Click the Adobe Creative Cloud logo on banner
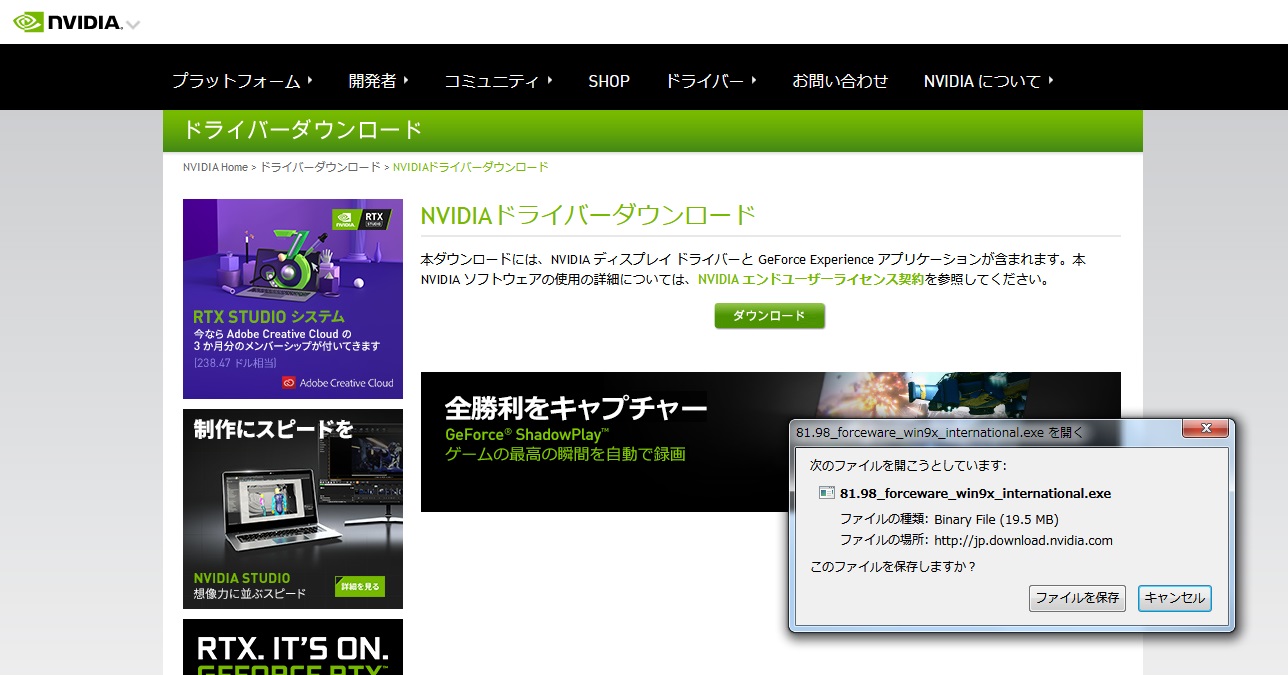Screen dimensions: 1288x675 point(338,382)
